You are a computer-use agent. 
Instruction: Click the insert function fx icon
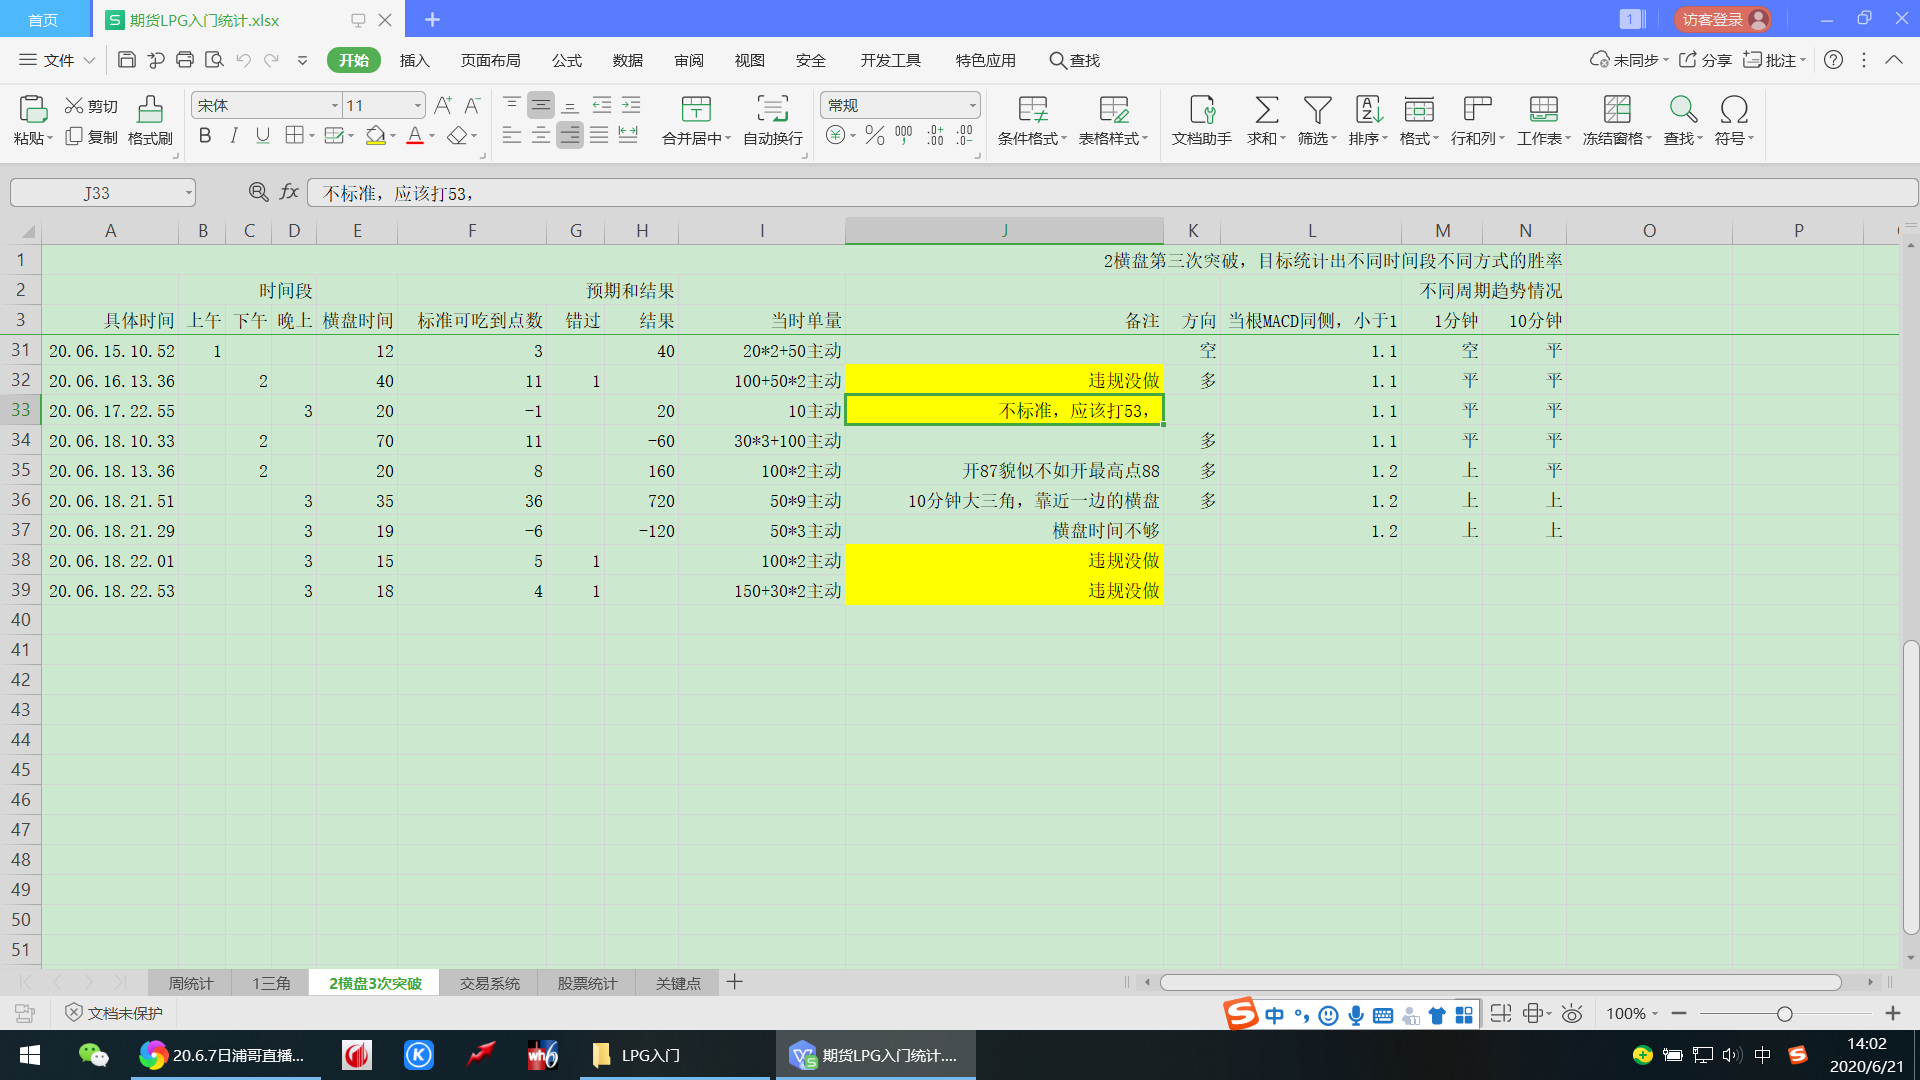(x=289, y=192)
